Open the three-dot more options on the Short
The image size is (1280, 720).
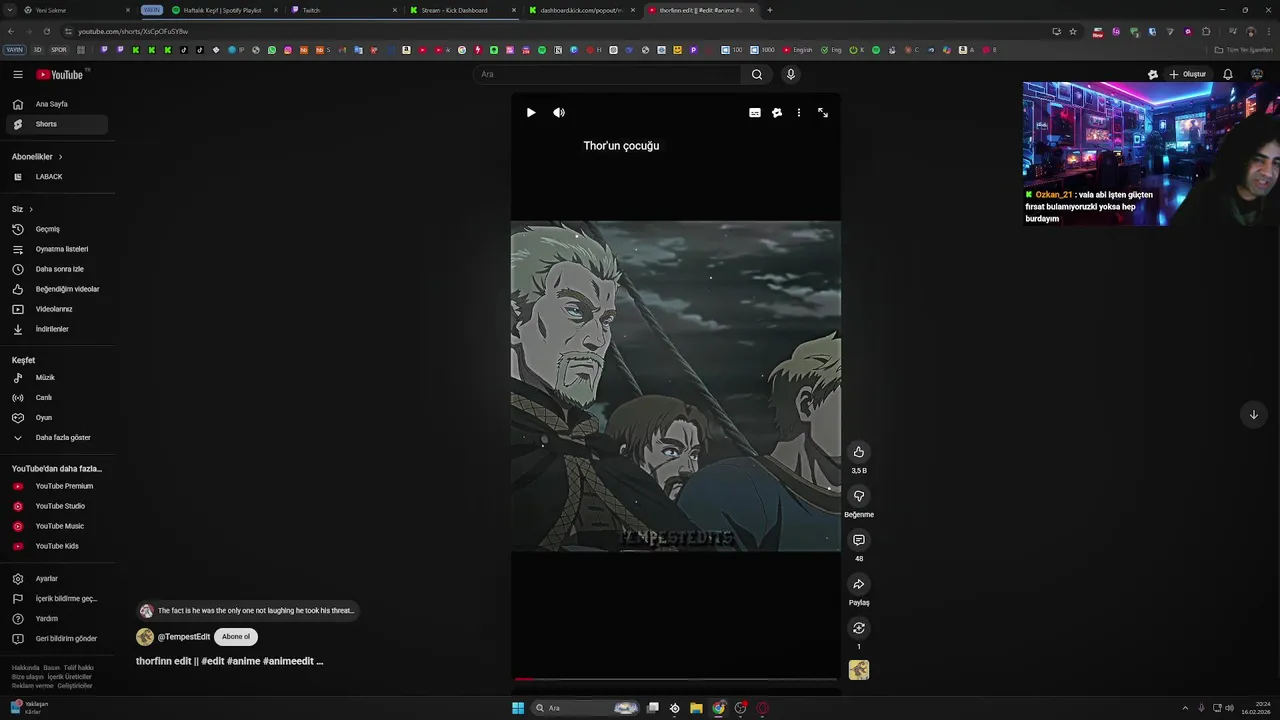pos(798,113)
